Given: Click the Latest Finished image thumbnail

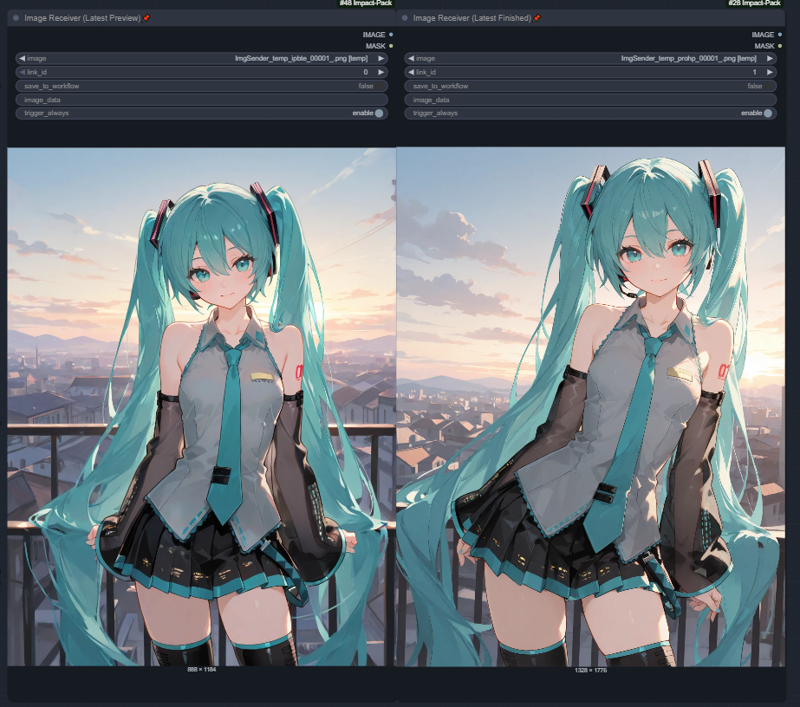Looking at the screenshot, I should 590,407.
